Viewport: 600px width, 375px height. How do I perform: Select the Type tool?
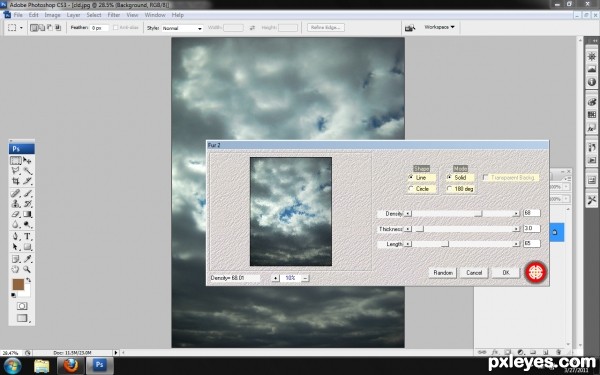point(27,236)
